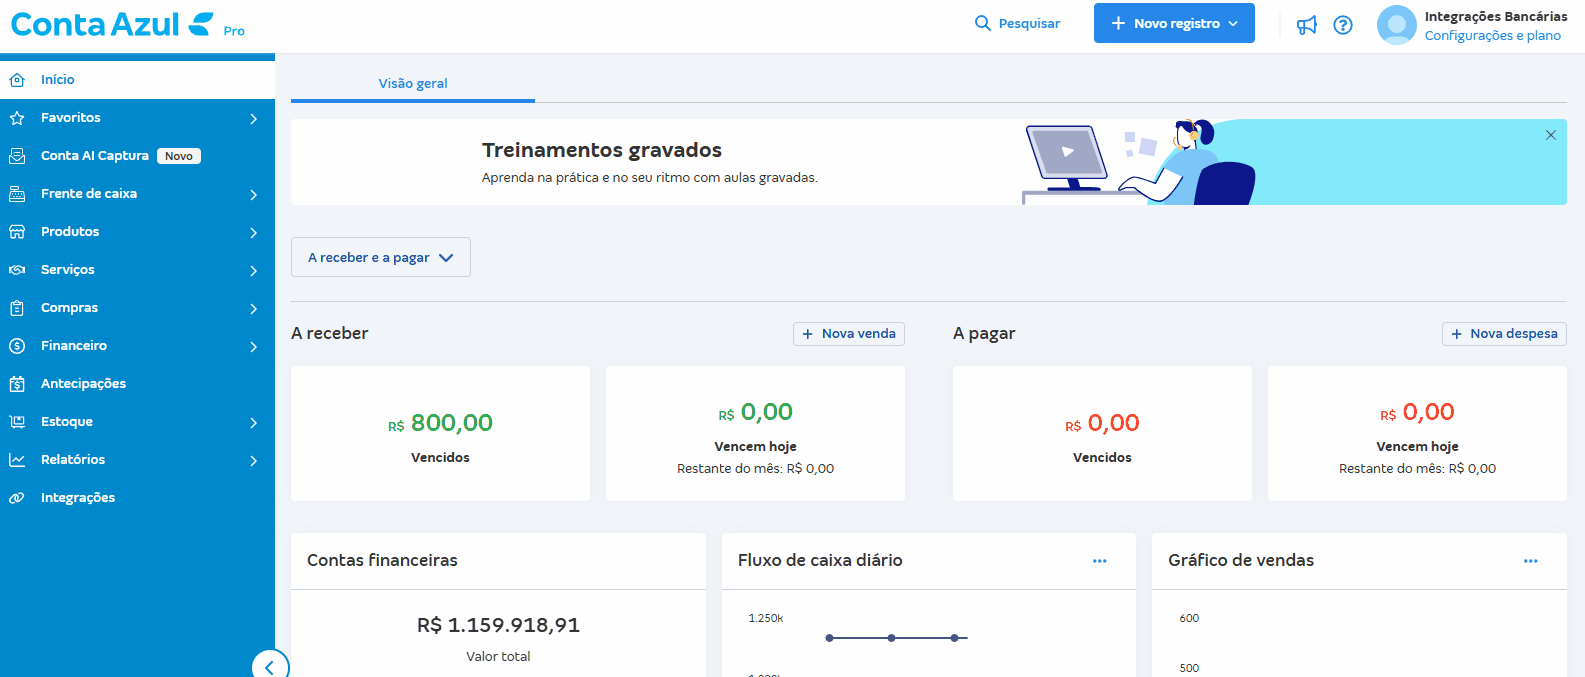Click the Serviços handshake icon
1585x677 pixels.
click(17, 270)
